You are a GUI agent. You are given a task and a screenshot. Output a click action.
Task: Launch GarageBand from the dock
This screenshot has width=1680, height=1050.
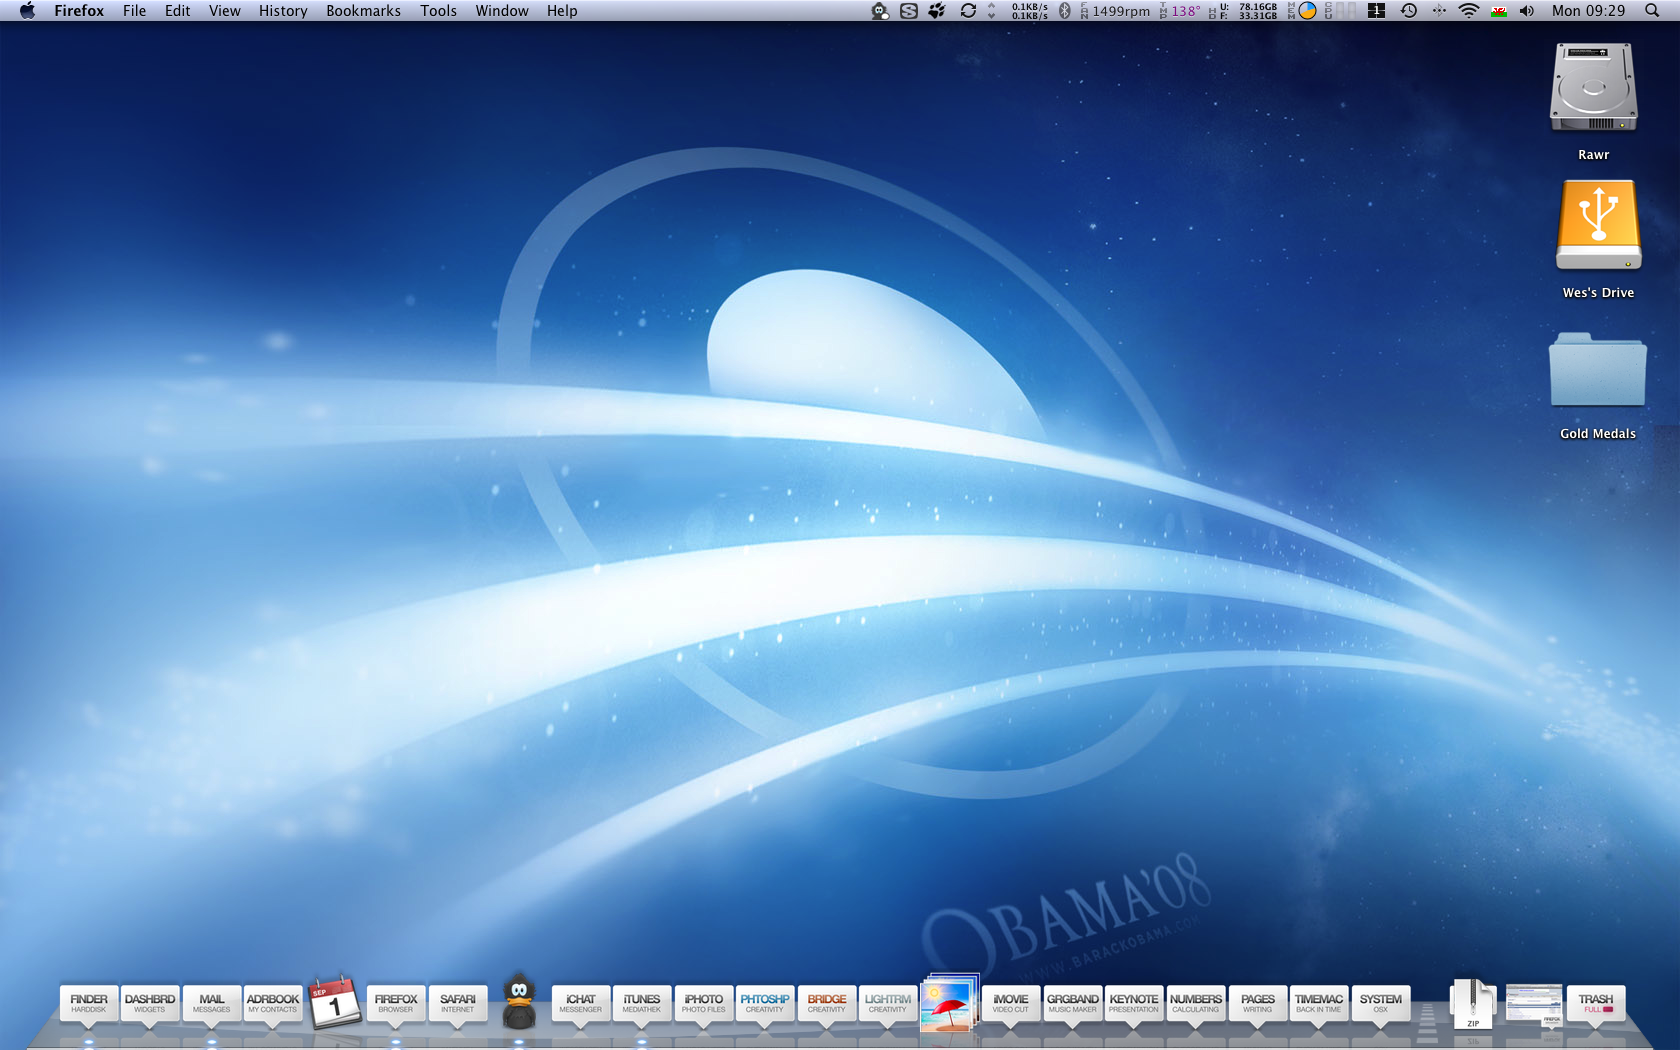1072,1004
